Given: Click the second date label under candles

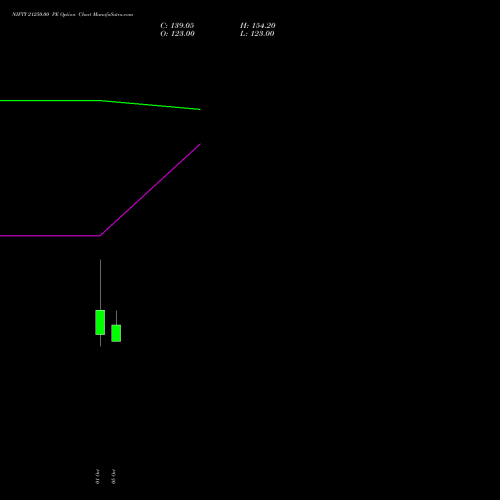Looking at the screenshot, I should tap(113, 477).
